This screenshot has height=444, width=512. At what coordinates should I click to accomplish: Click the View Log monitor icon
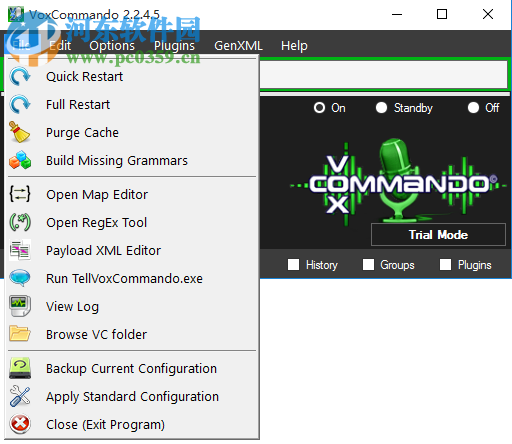[x=20, y=306]
